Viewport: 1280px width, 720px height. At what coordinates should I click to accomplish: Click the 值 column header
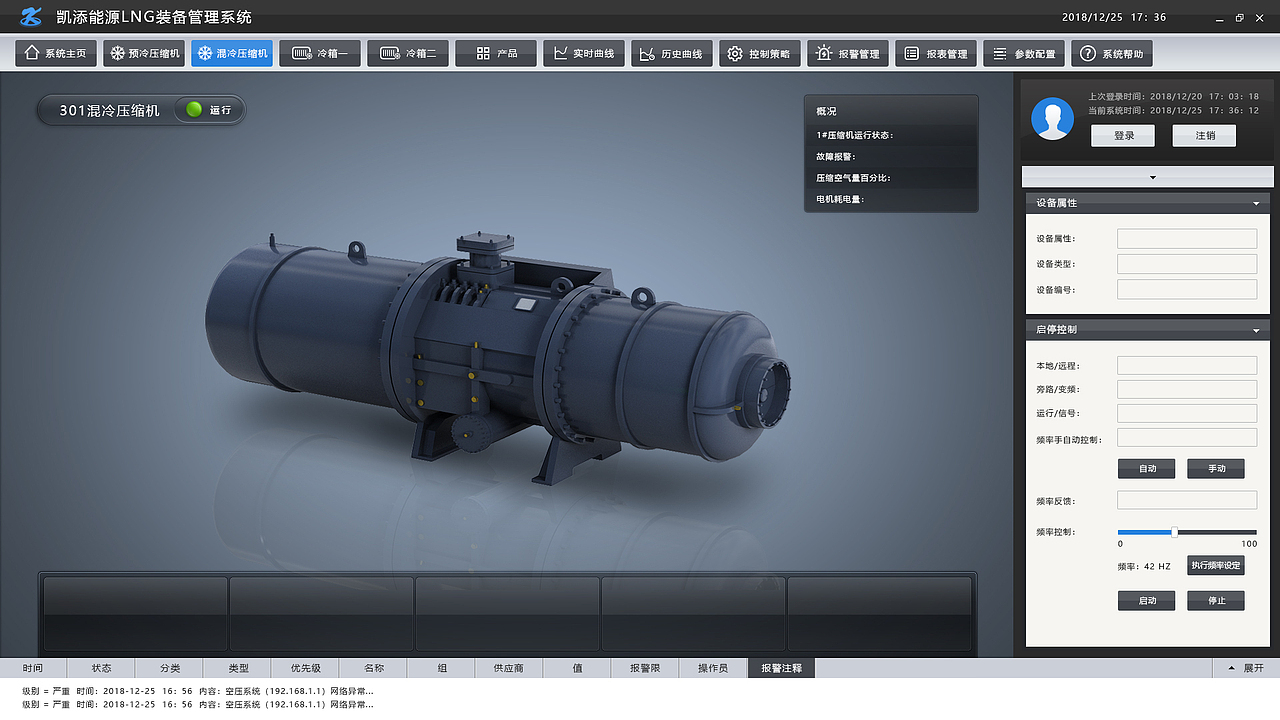coord(577,668)
